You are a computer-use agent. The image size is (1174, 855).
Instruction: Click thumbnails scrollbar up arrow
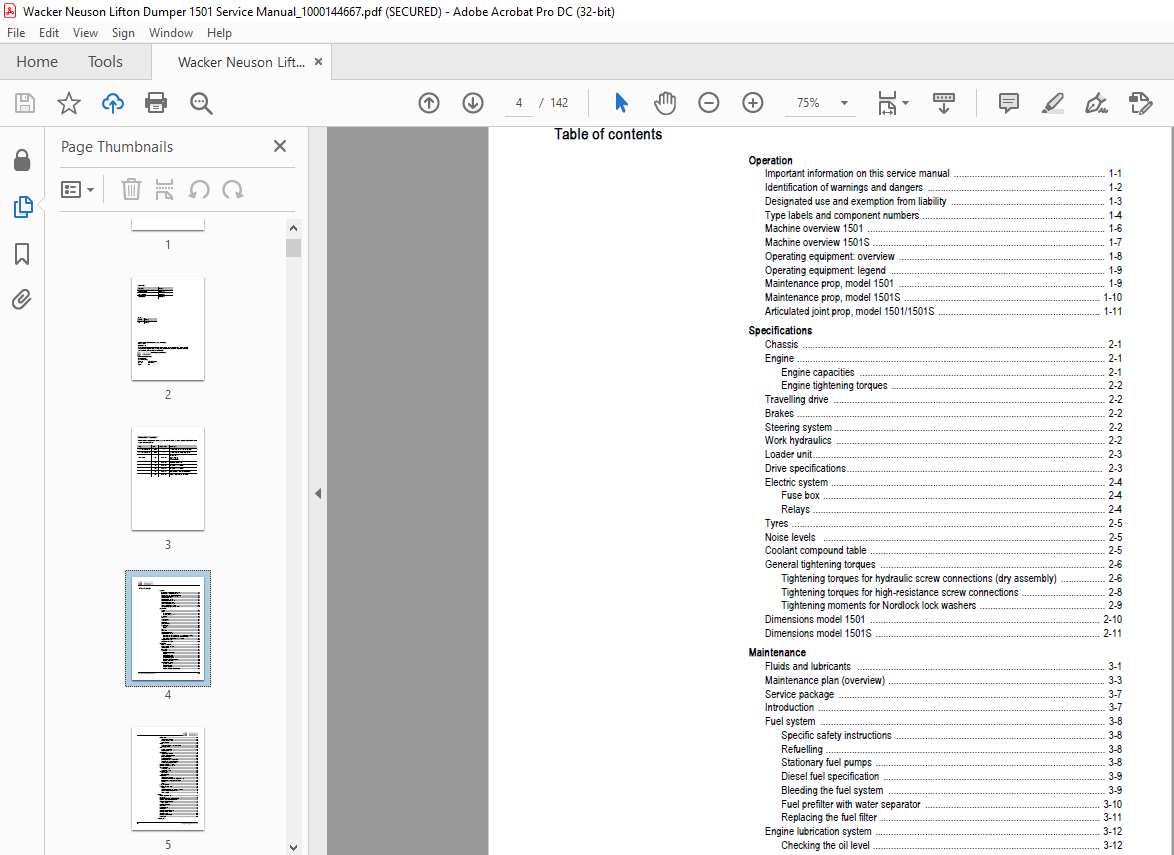294,228
